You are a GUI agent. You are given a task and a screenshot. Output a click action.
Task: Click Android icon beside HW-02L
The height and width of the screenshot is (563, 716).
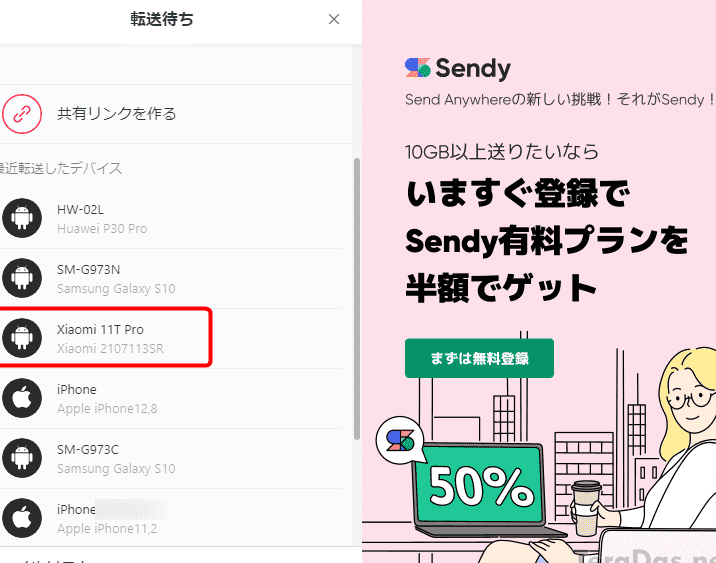pyautogui.click(x=21, y=218)
